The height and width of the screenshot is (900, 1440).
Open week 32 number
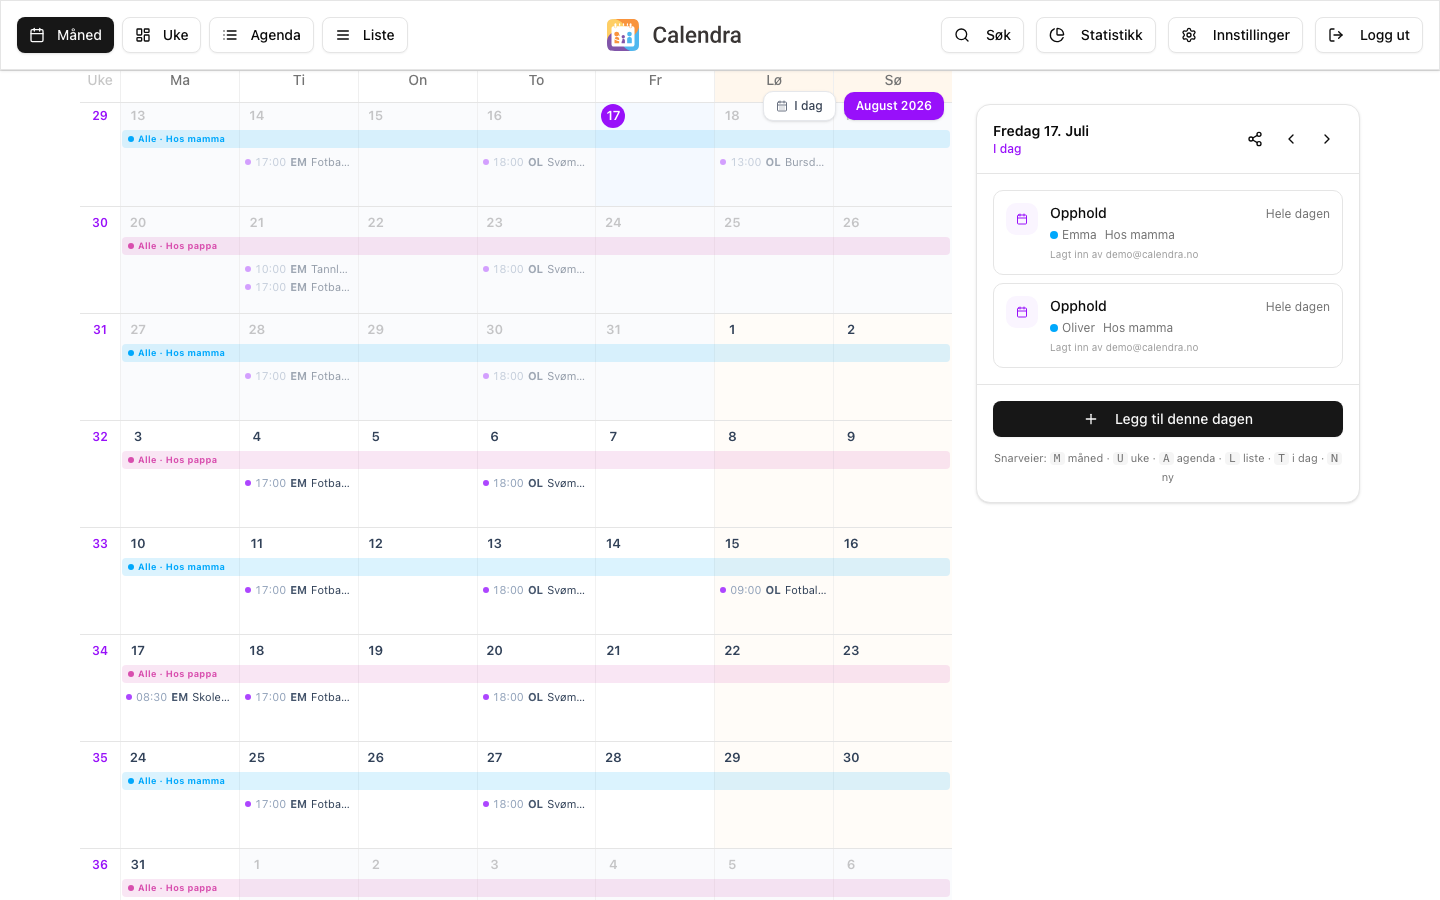[x=100, y=437]
